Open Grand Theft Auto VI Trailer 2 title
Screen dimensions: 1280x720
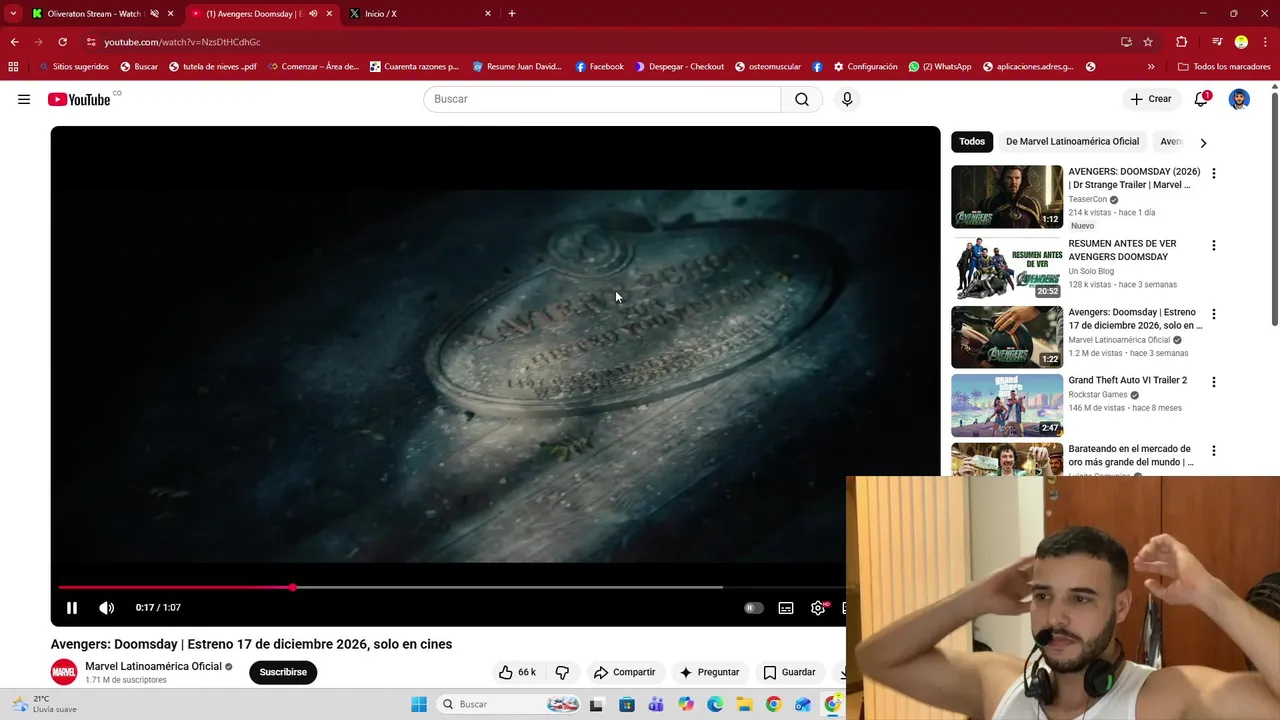tap(1128, 380)
